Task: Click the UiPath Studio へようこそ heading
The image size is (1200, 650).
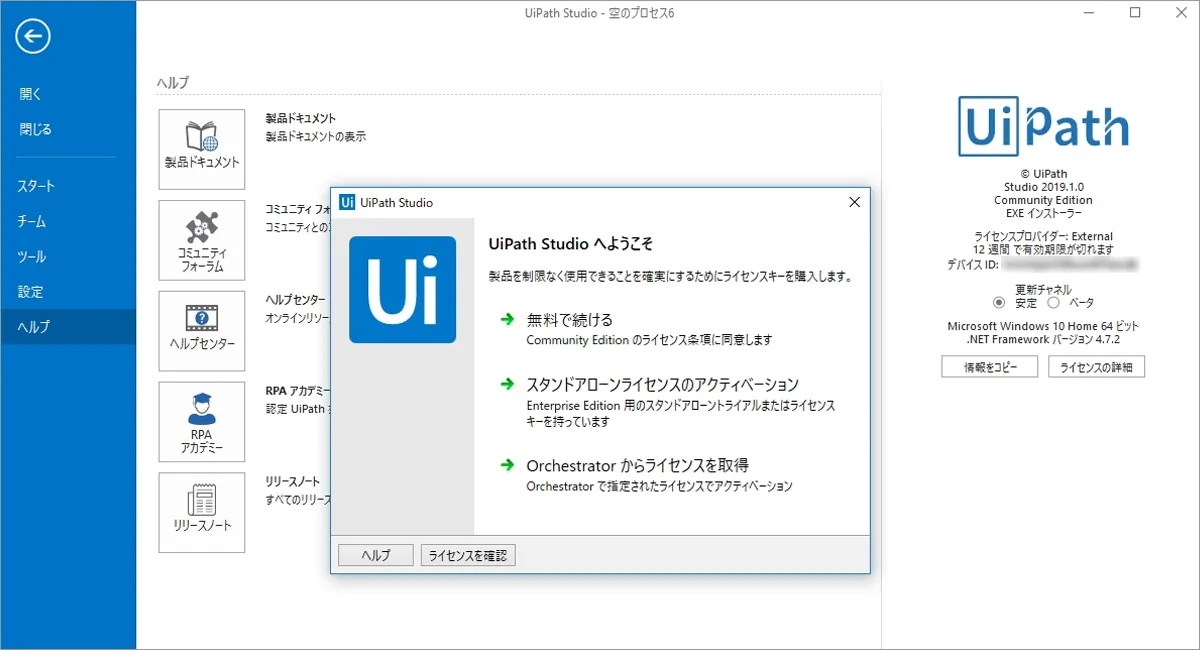Action: (x=571, y=244)
